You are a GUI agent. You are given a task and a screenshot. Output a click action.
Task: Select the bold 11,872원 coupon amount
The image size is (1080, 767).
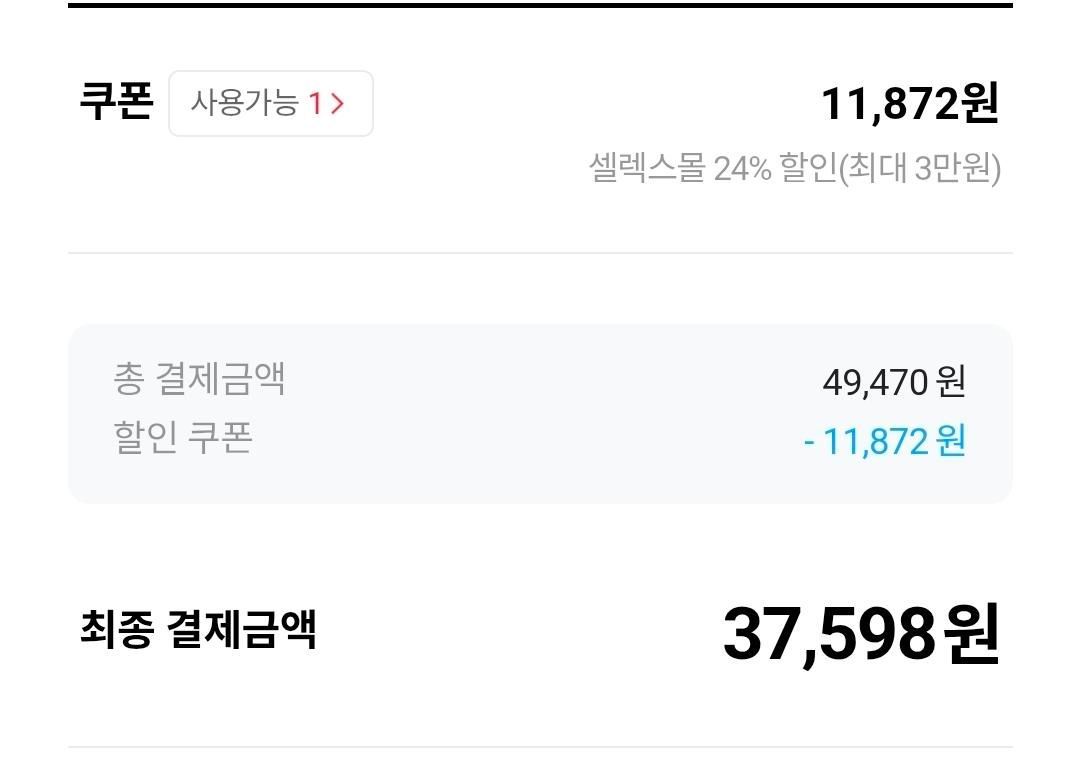(x=909, y=103)
